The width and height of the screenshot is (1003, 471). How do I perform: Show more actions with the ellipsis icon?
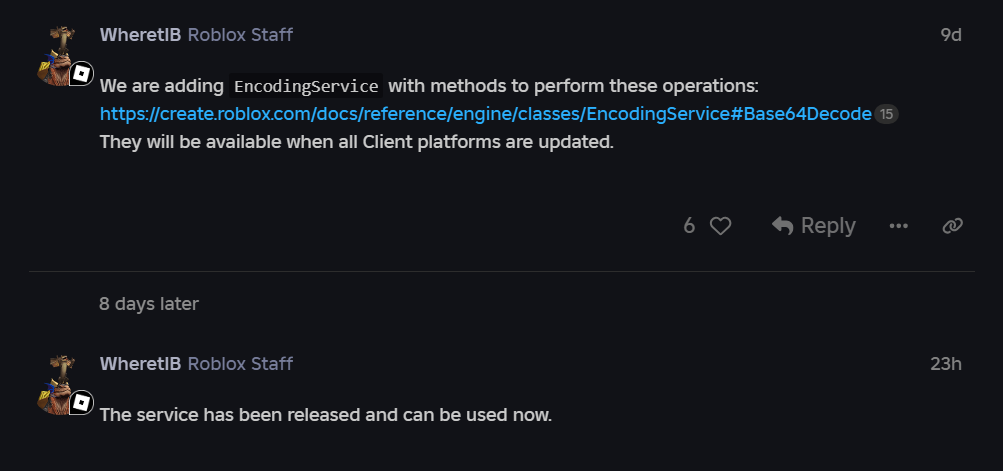(x=899, y=226)
